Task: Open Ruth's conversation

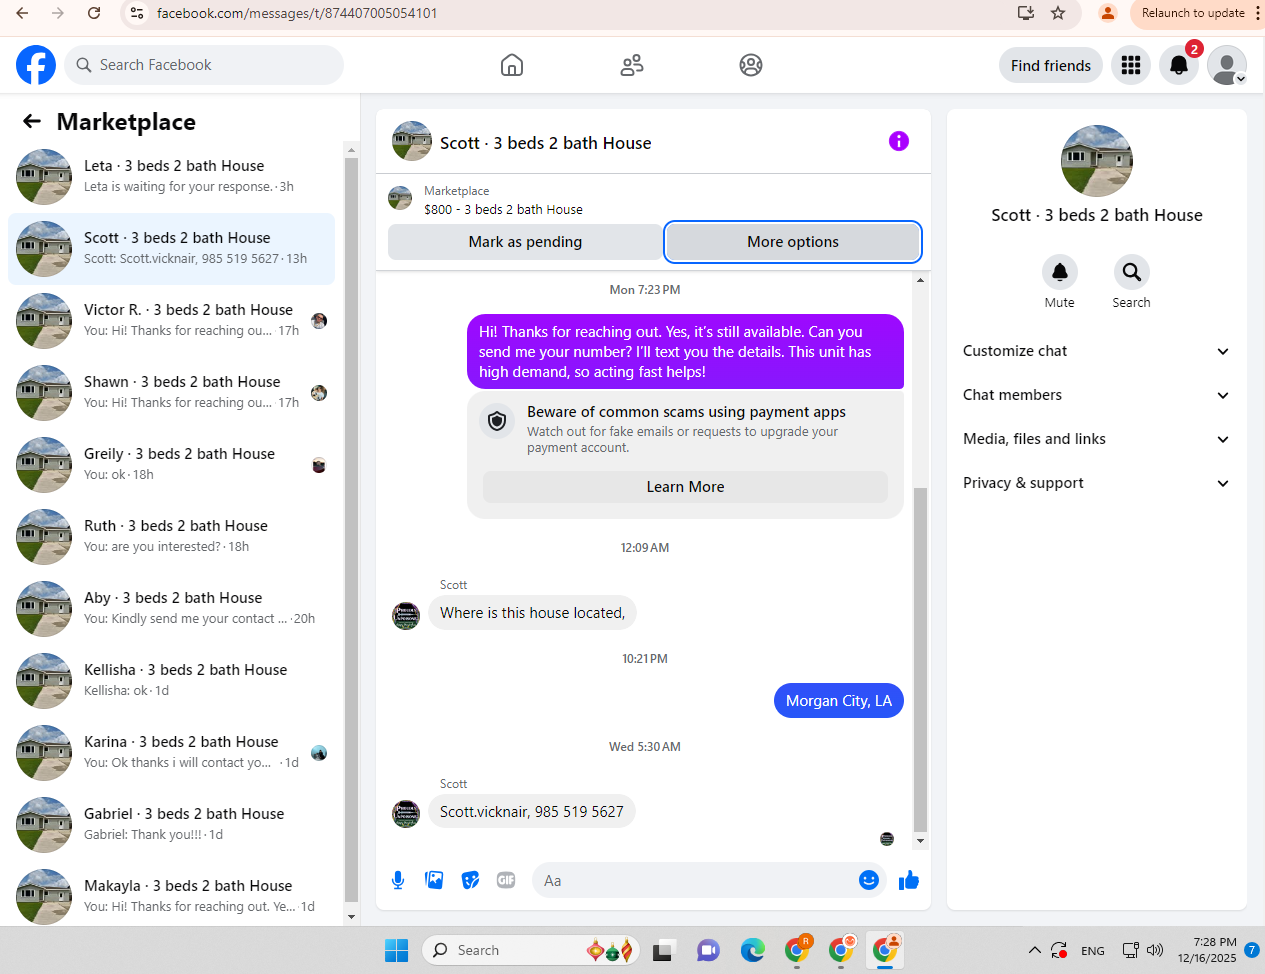Action: [x=171, y=537]
